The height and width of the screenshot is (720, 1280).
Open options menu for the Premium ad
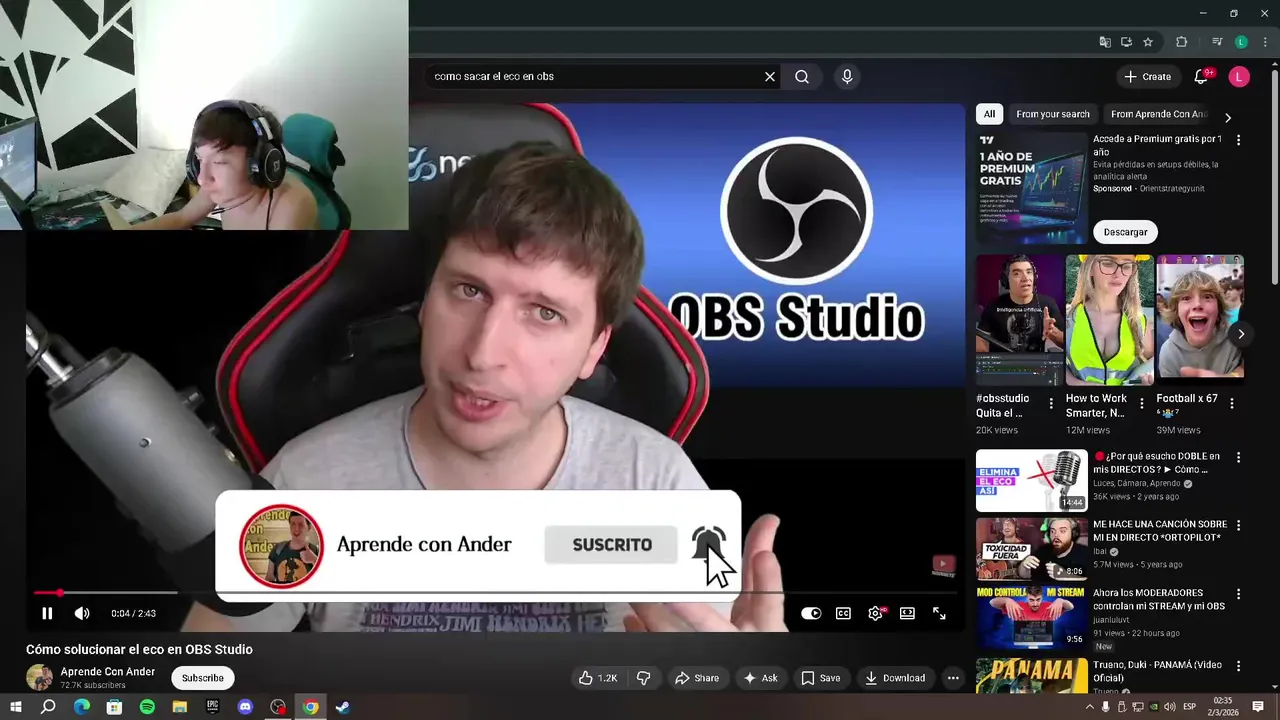1238,140
